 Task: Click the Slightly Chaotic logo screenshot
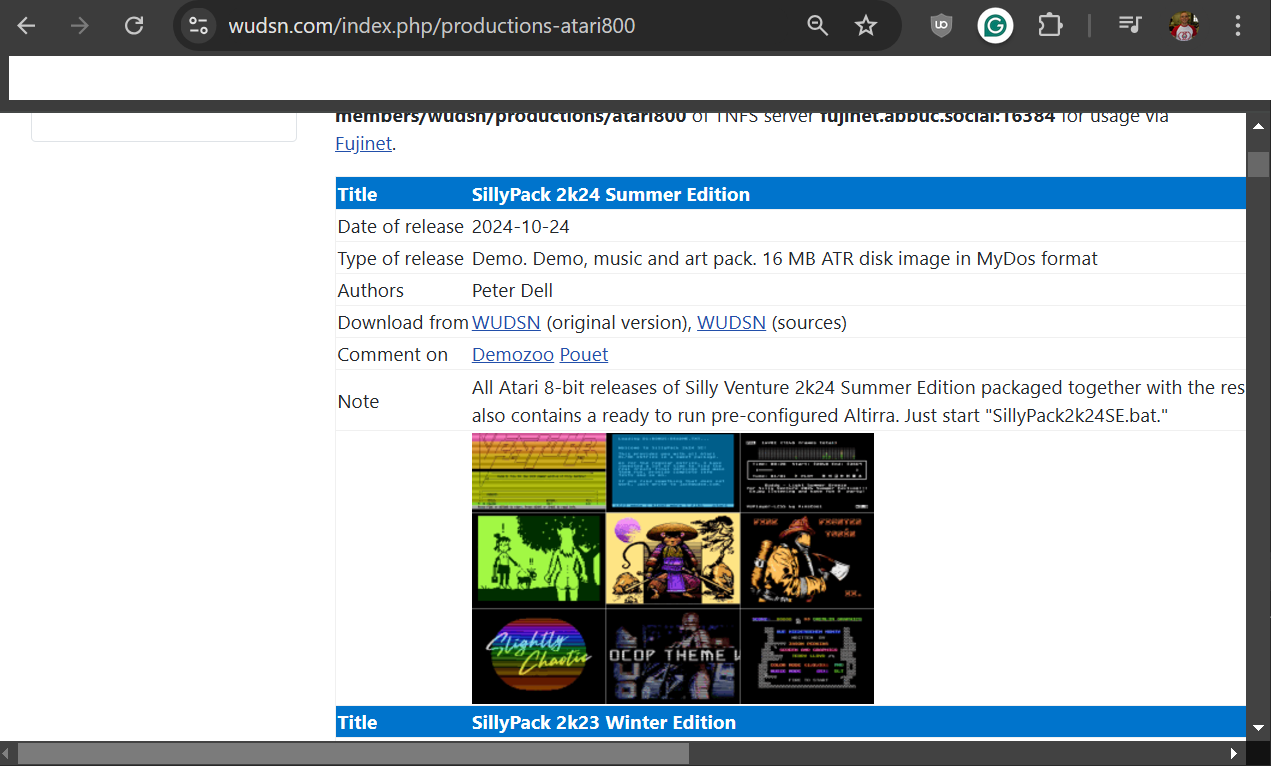point(539,656)
